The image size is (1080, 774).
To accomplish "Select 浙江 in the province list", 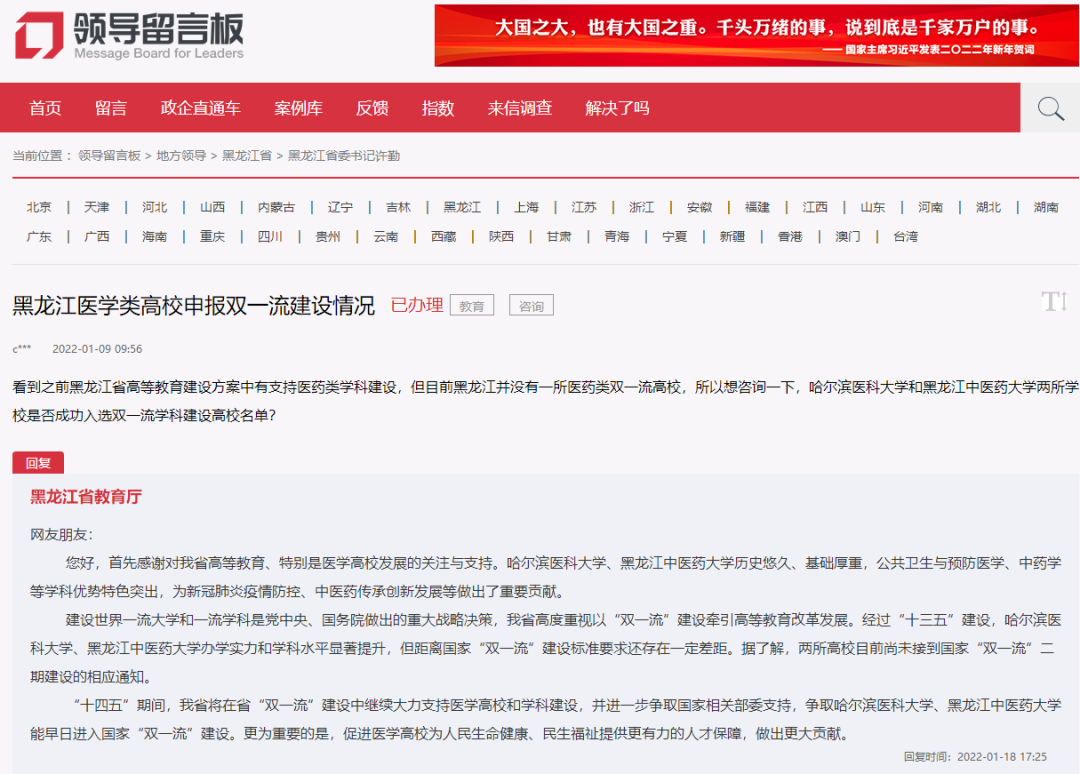I will [641, 207].
